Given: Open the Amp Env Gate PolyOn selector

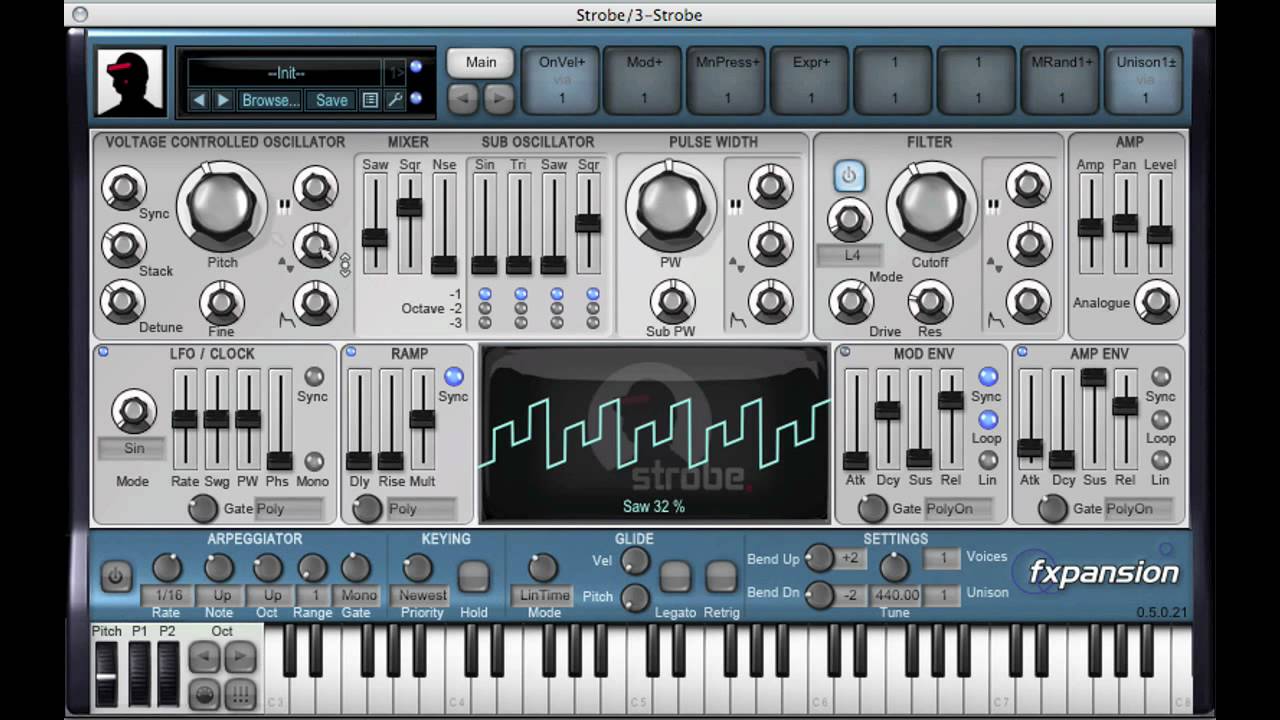Looking at the screenshot, I should click(x=1139, y=508).
